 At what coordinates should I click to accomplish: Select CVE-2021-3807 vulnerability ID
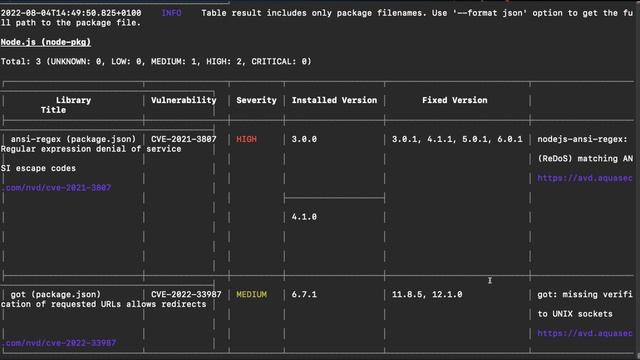(x=184, y=139)
